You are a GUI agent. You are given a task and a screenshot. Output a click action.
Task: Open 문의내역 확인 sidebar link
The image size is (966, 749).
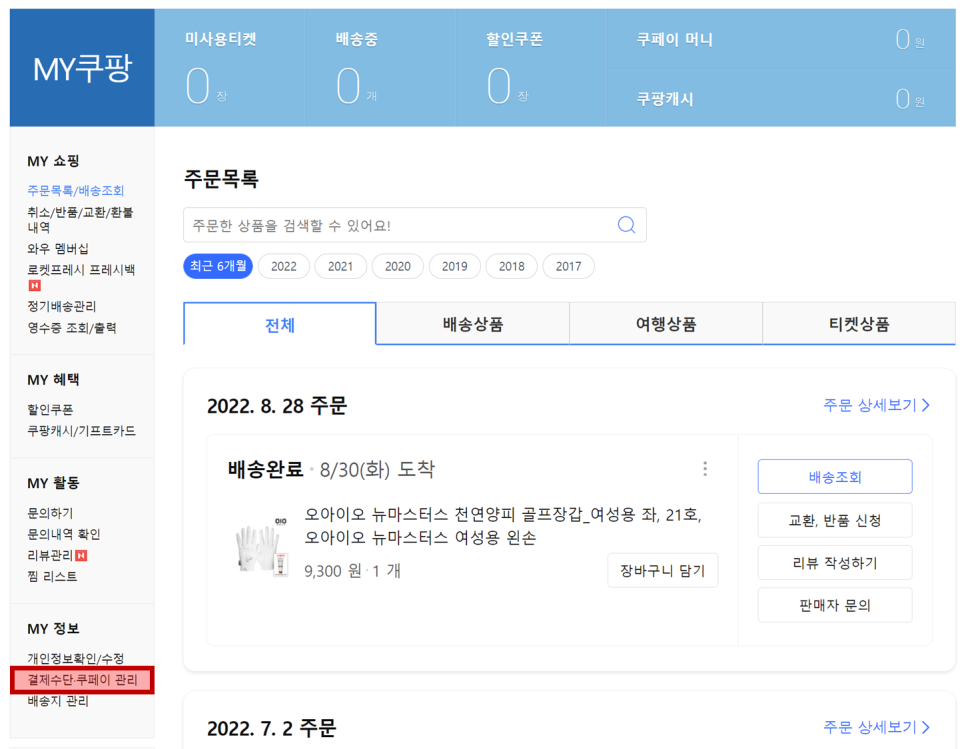click(x=63, y=534)
